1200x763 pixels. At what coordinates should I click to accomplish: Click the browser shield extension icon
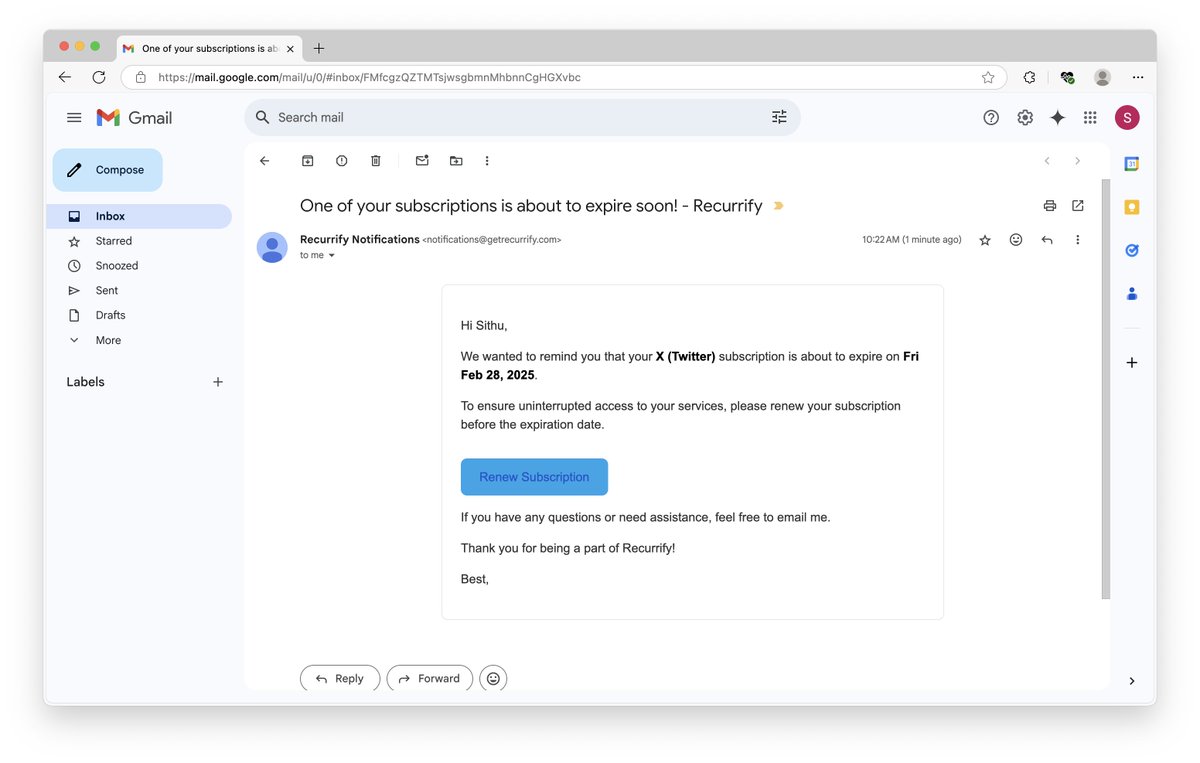(x=1067, y=77)
